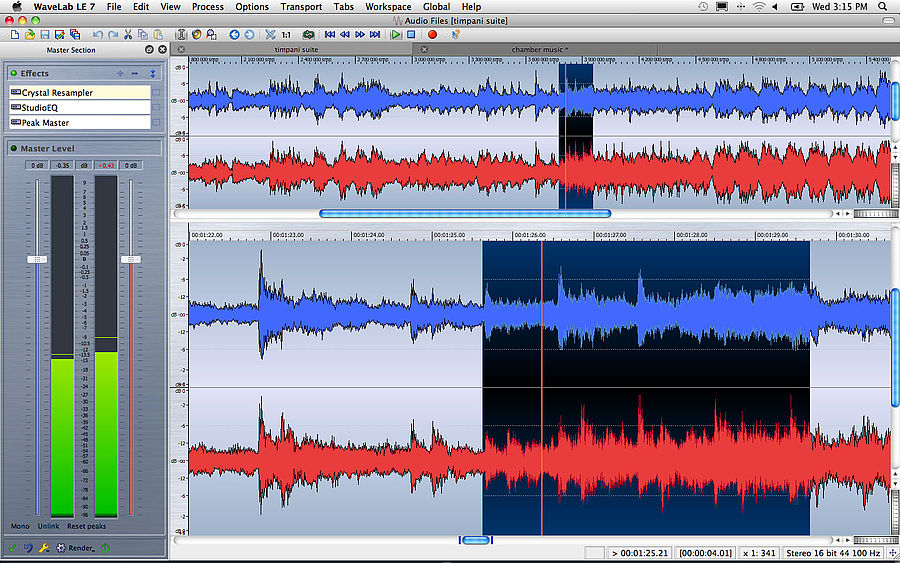Click the right master level fader

pos(131,259)
